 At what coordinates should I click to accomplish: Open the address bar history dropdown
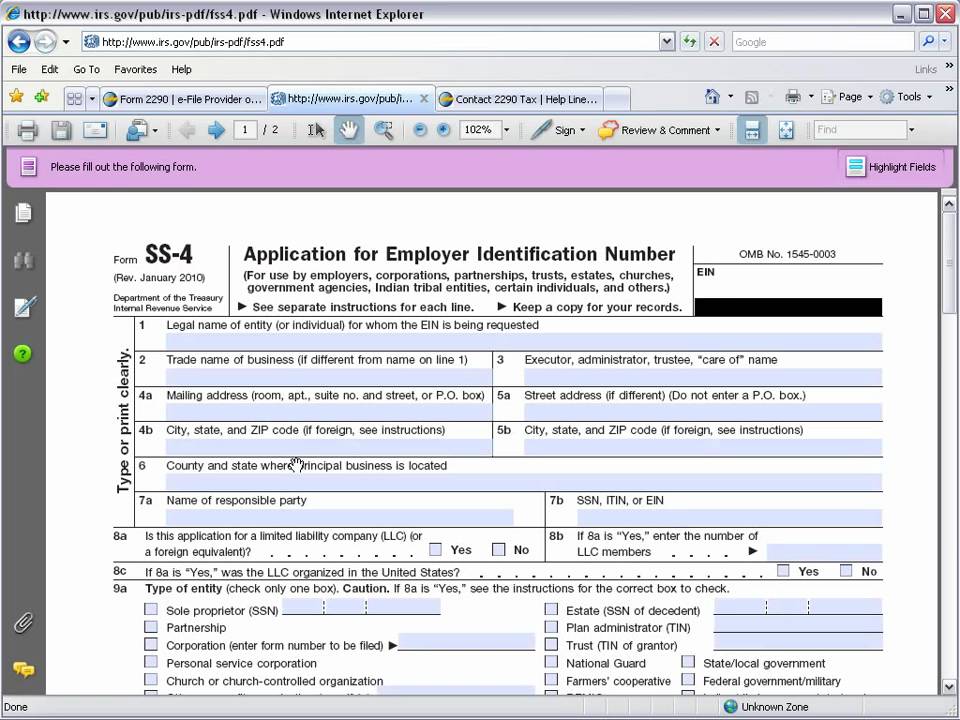click(667, 42)
